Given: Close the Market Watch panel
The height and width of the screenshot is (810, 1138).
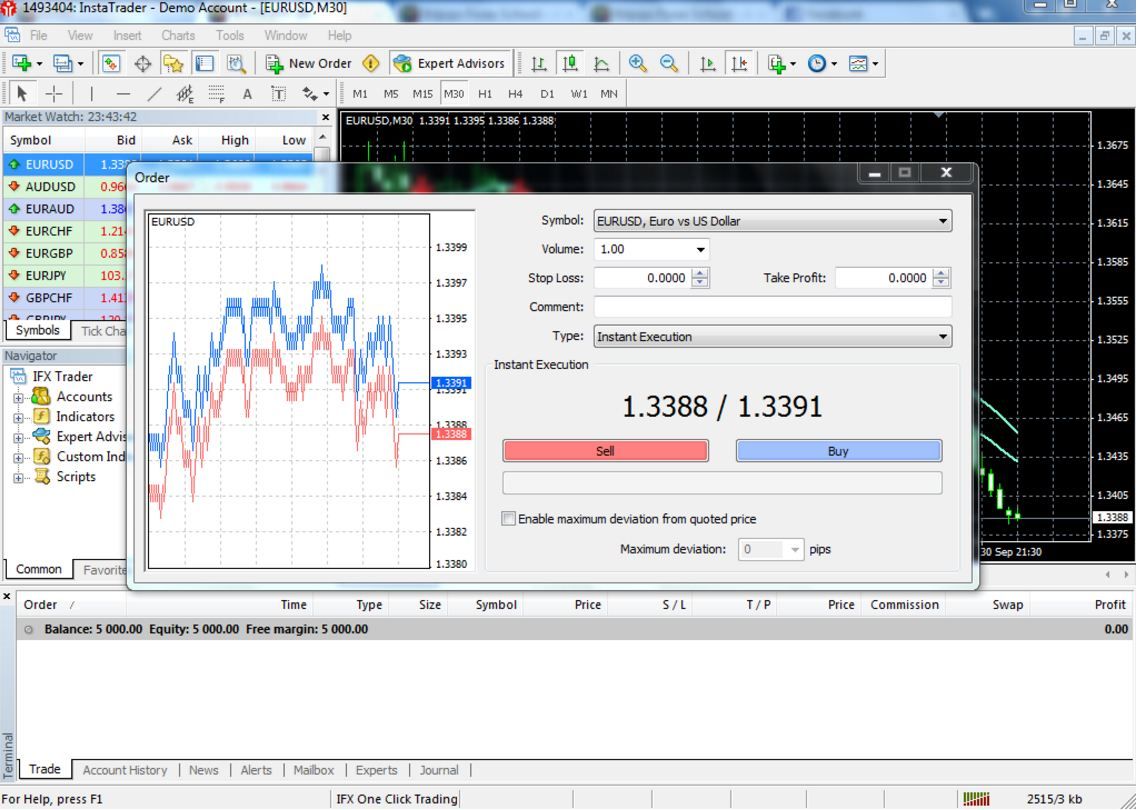Looking at the screenshot, I should pos(326,117).
